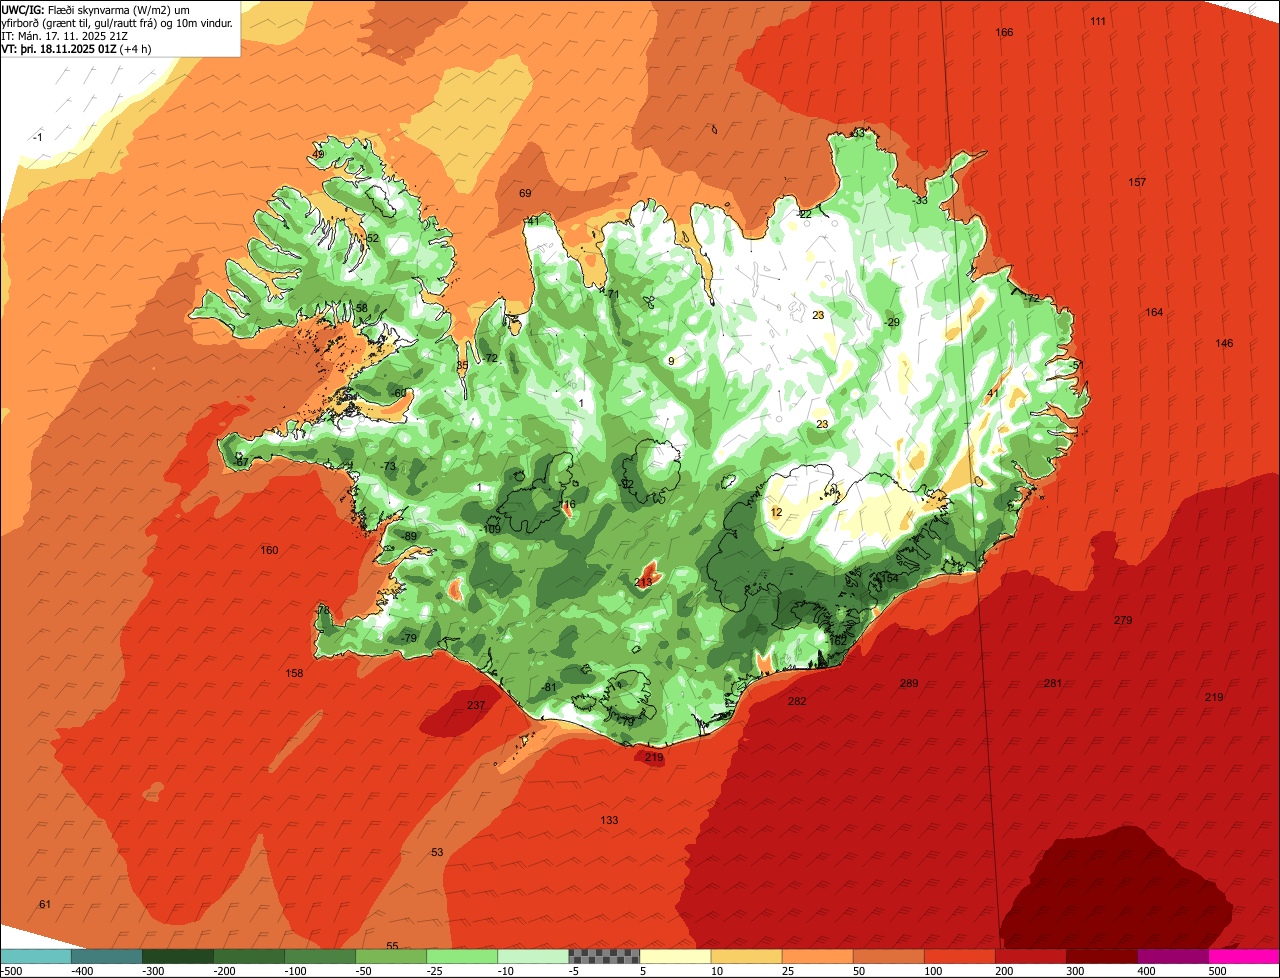Click the ocean value 133

click(609, 820)
